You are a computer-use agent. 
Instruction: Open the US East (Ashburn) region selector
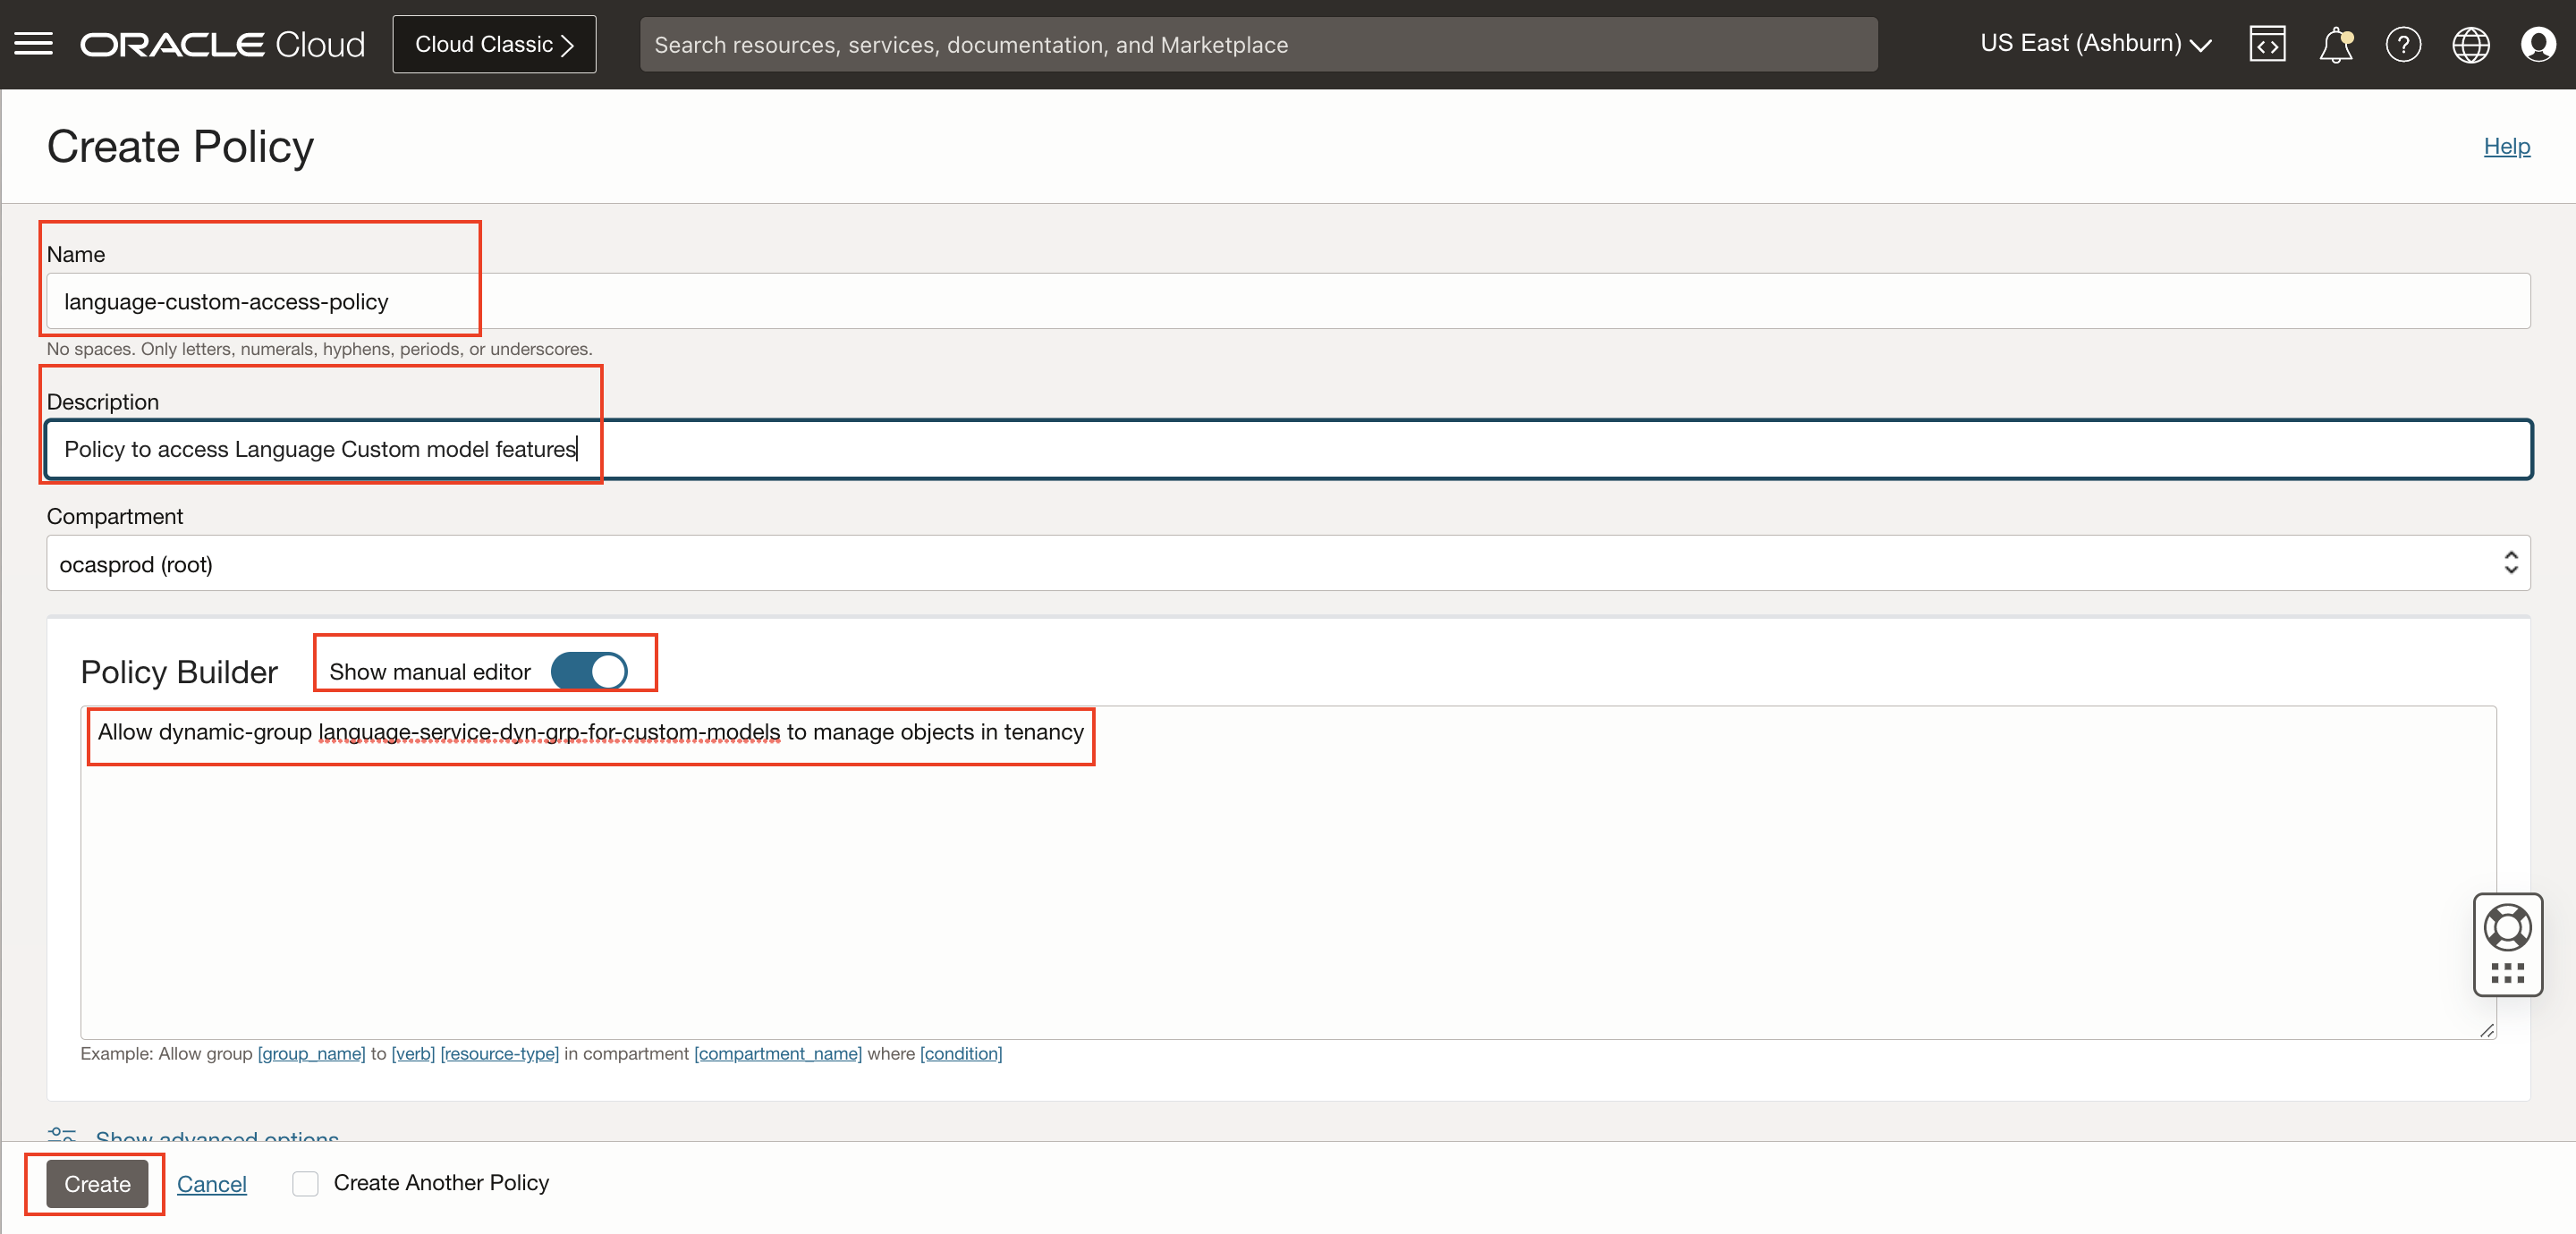tap(2096, 44)
